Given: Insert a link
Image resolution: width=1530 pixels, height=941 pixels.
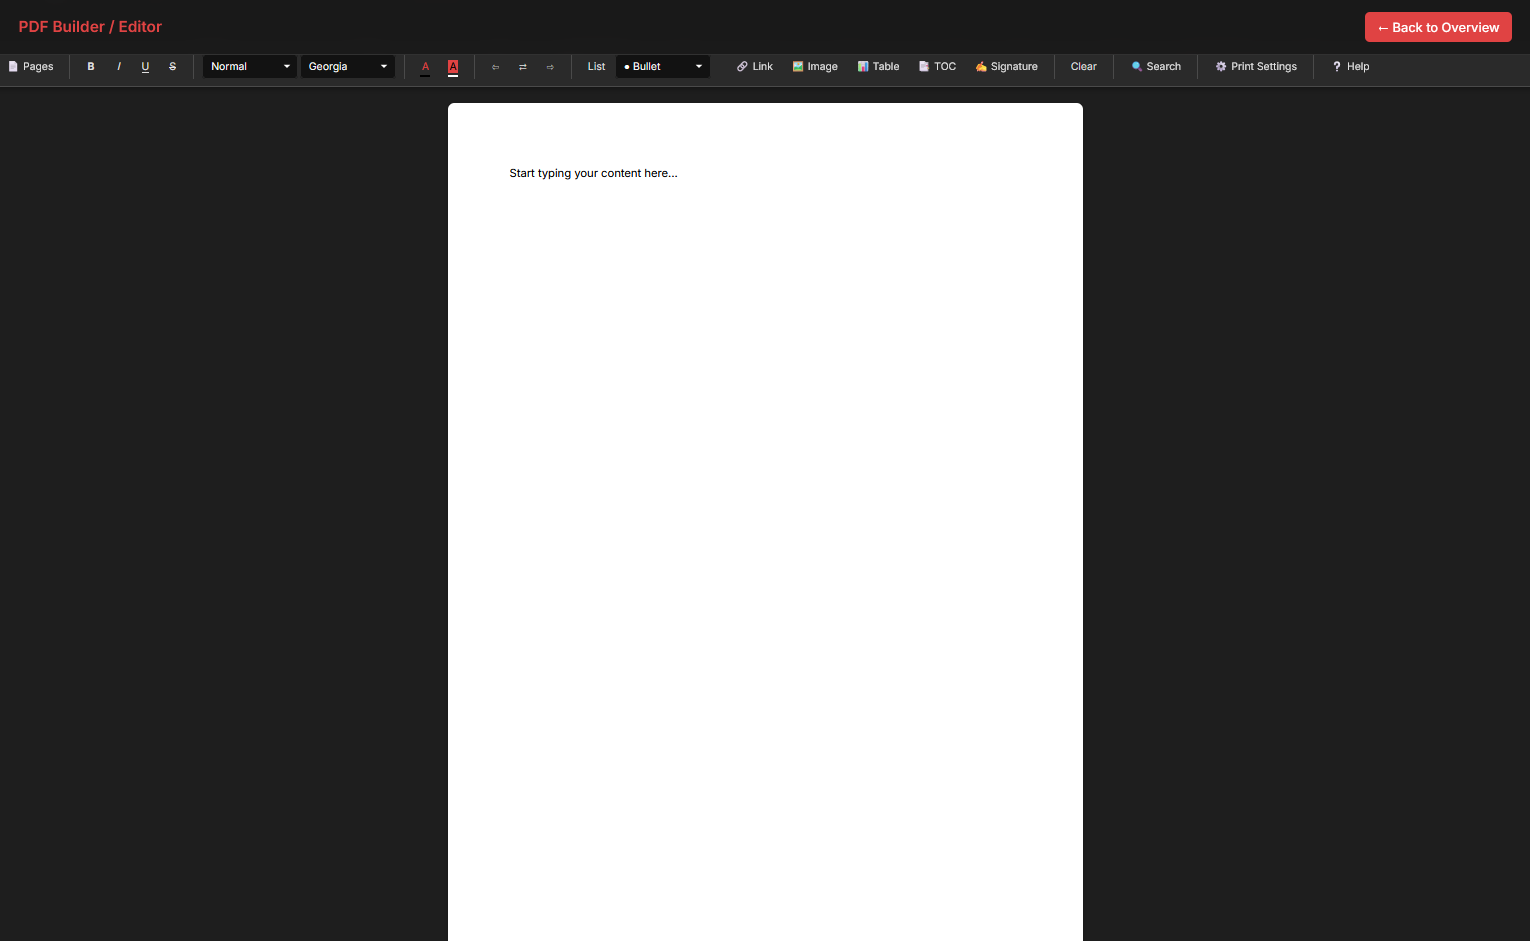Looking at the screenshot, I should [x=755, y=67].
